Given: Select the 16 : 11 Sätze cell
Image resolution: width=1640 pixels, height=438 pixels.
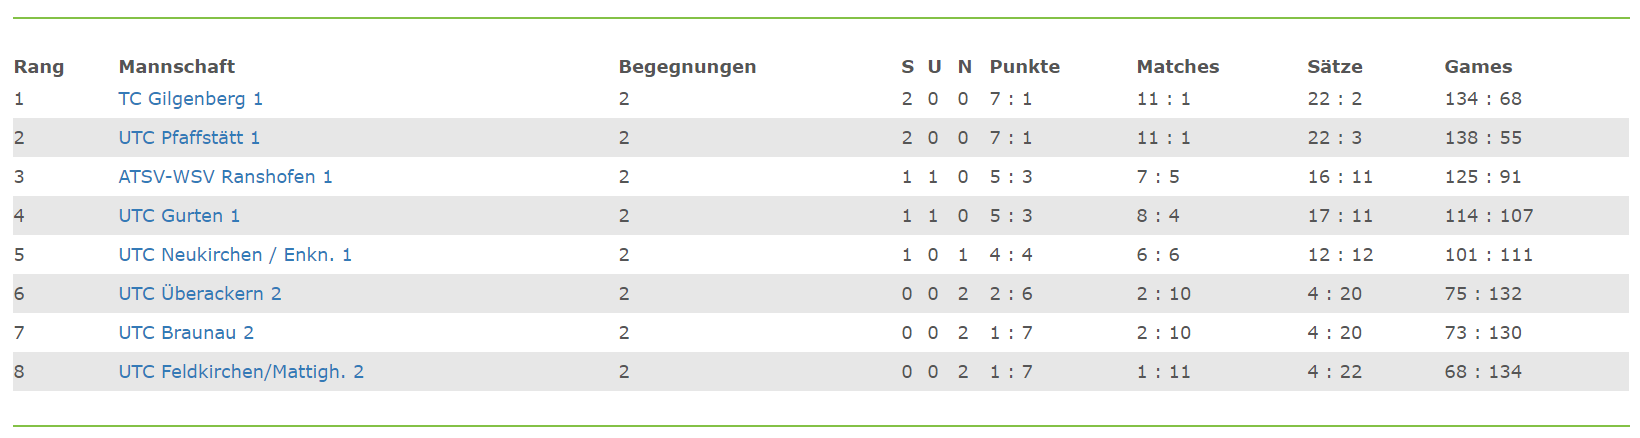Looking at the screenshot, I should [1340, 177].
